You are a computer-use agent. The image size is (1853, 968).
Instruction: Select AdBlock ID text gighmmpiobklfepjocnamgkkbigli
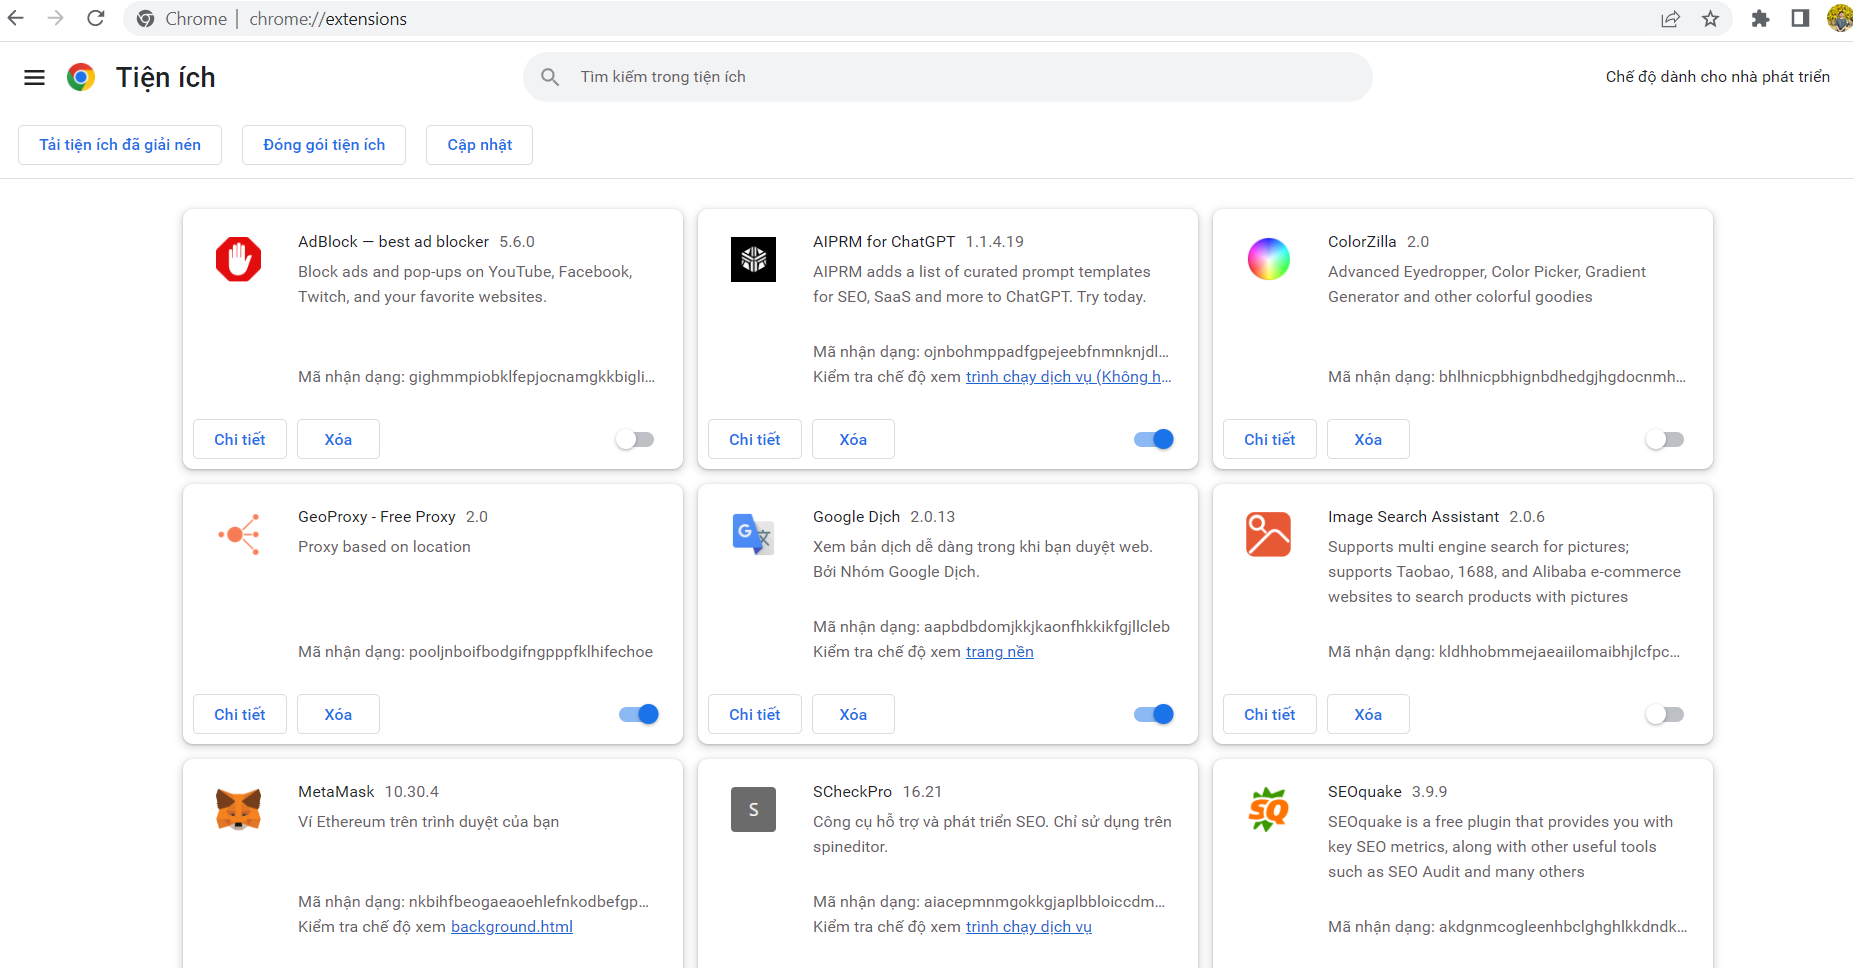[x=532, y=377]
